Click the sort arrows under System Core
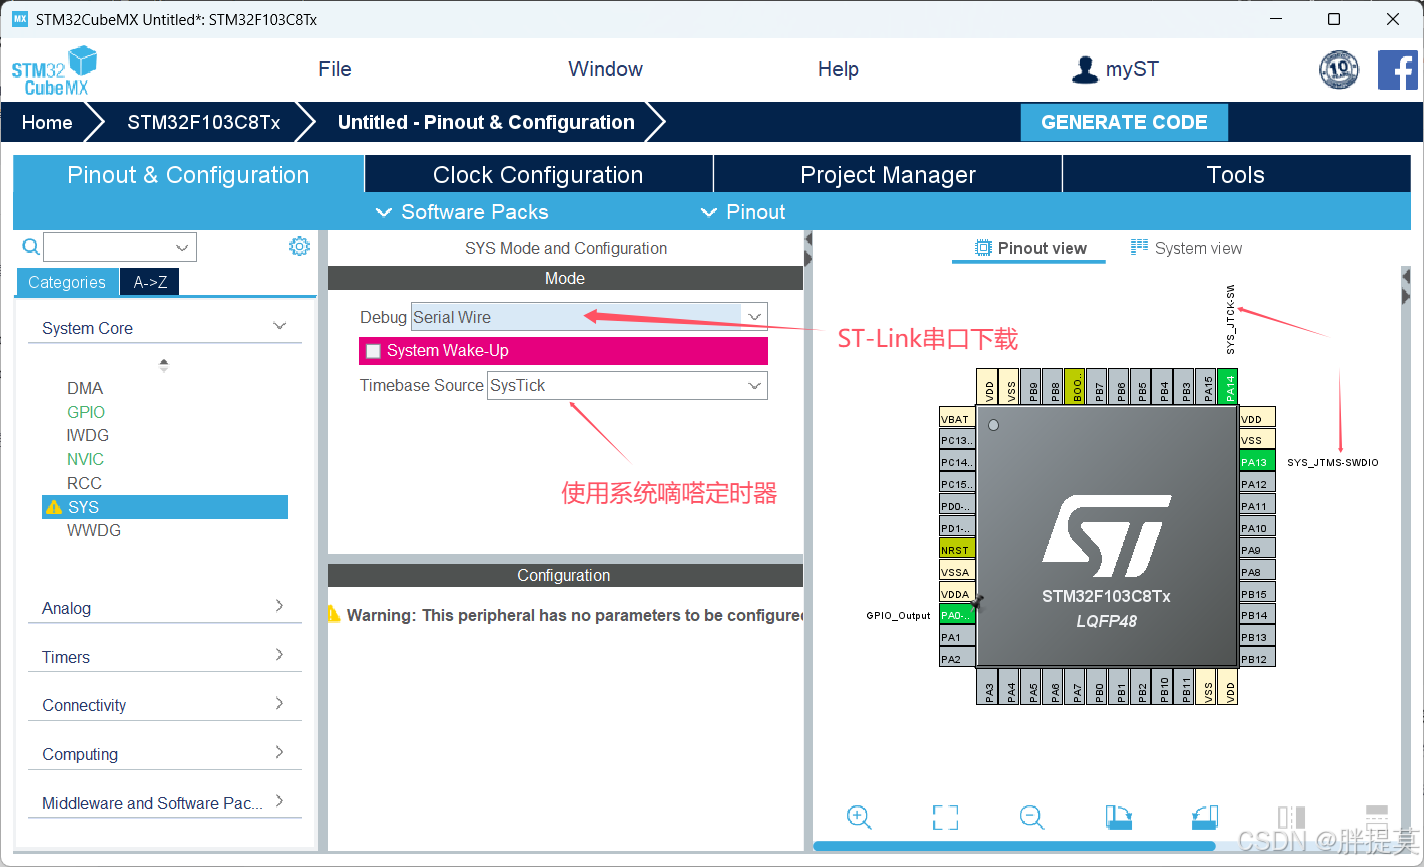This screenshot has height=867, width=1424. click(x=164, y=365)
